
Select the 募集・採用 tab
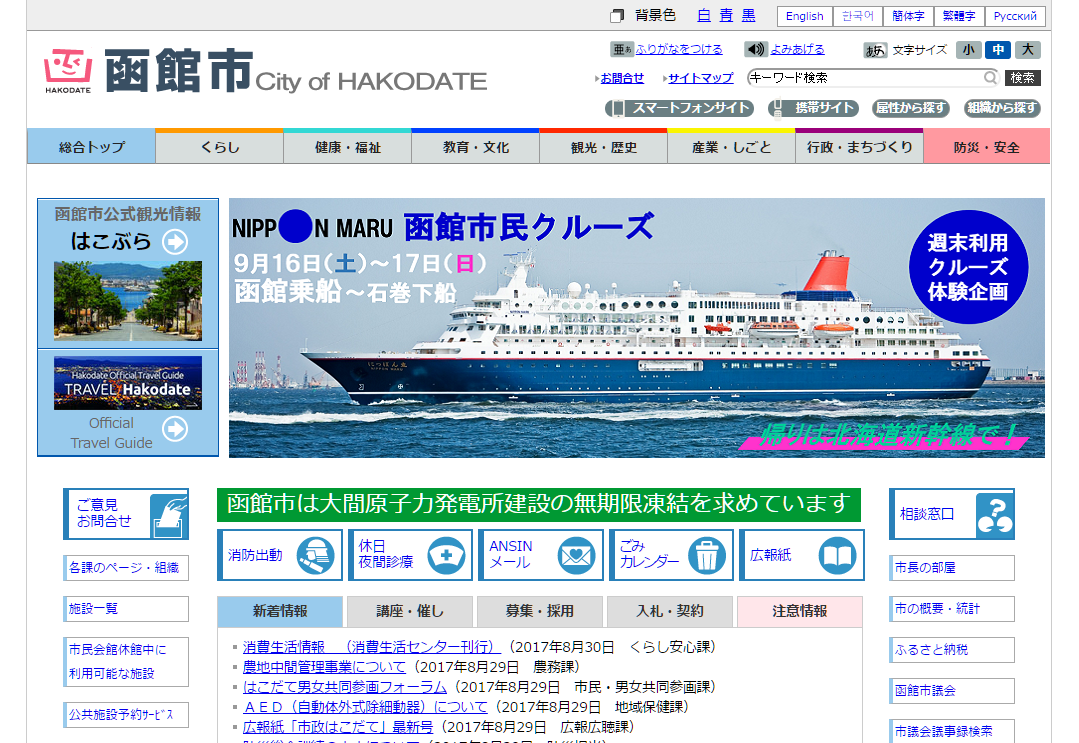pos(540,611)
